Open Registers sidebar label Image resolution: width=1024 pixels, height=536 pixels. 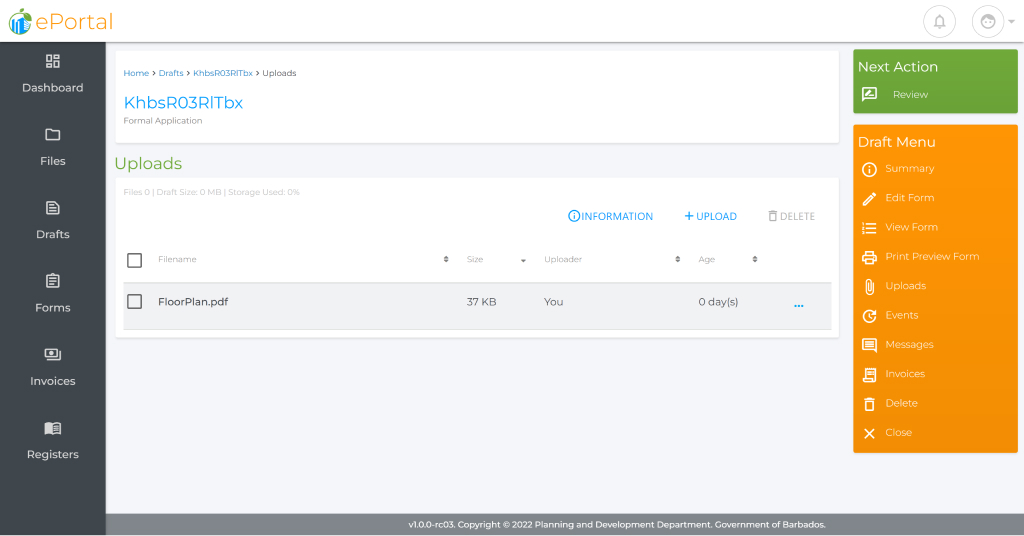click(53, 454)
